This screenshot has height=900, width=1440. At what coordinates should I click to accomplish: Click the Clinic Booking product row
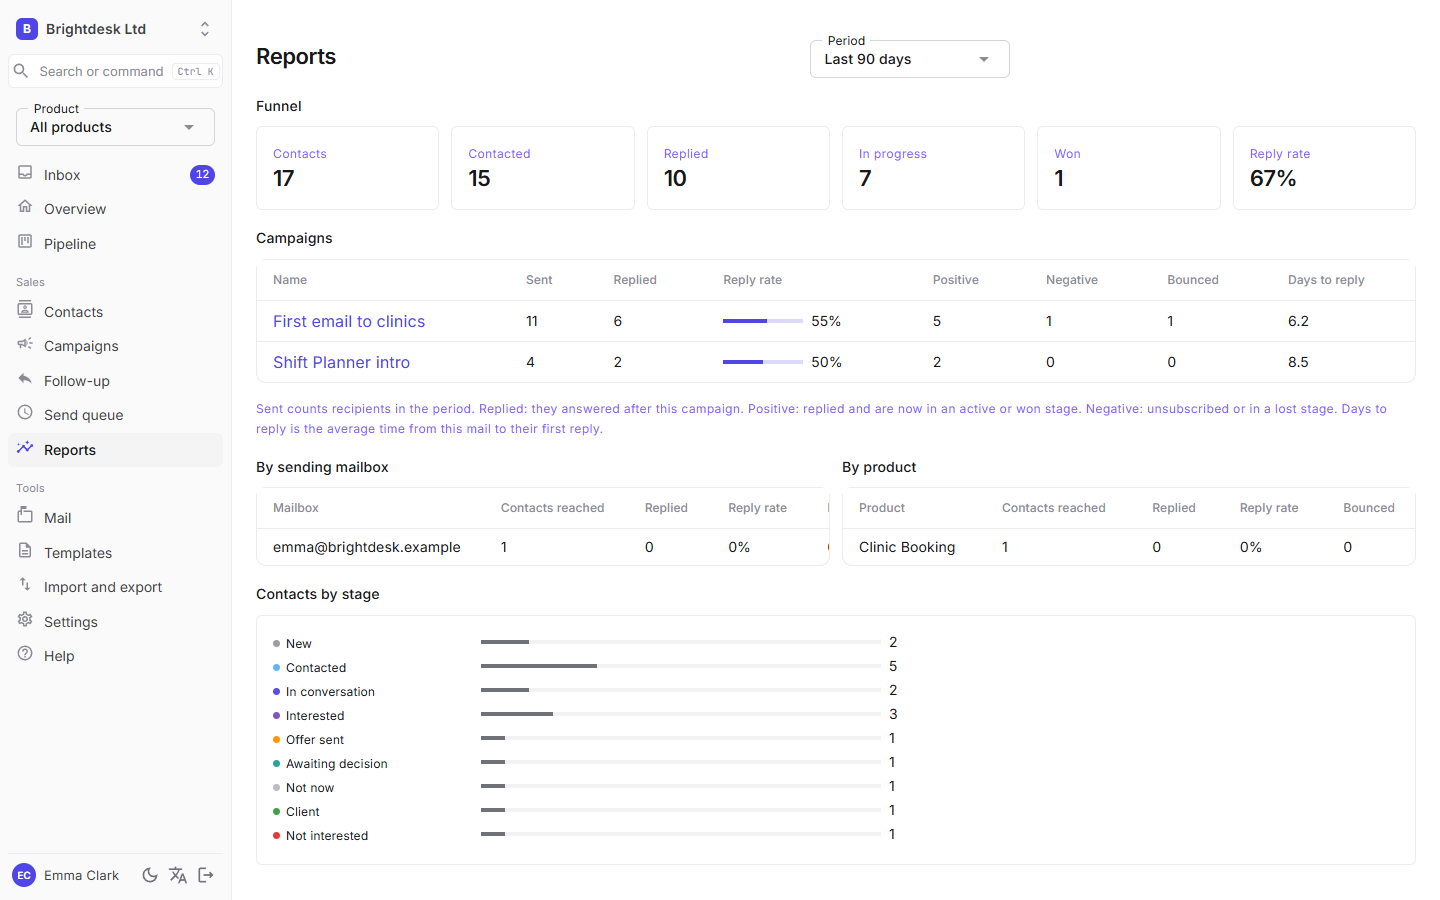(x=1128, y=547)
